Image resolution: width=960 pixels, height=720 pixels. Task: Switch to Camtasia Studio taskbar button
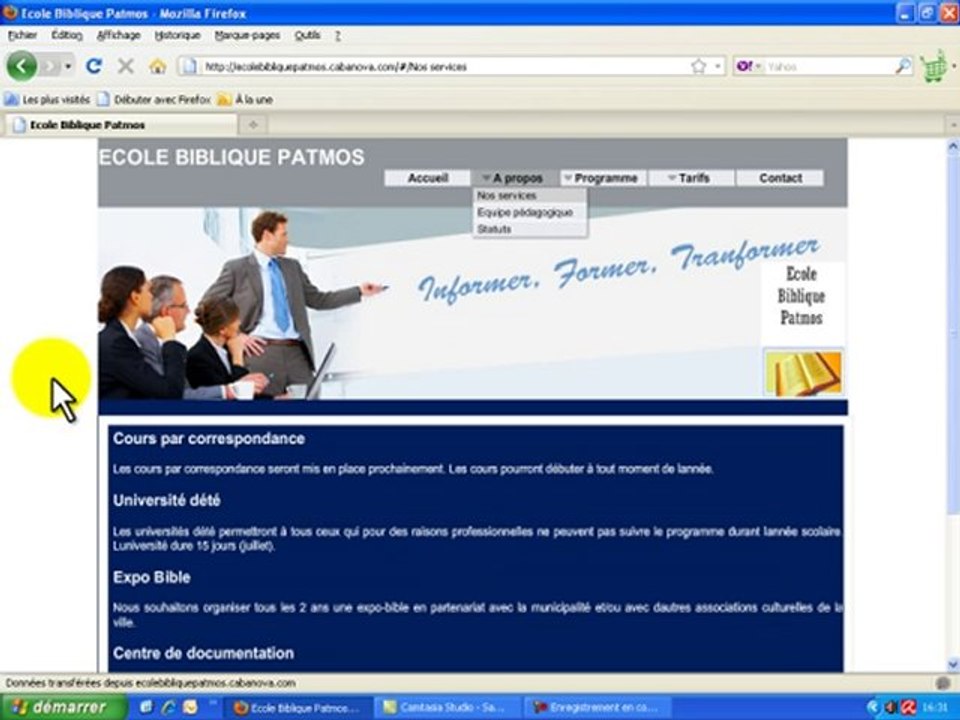point(446,708)
